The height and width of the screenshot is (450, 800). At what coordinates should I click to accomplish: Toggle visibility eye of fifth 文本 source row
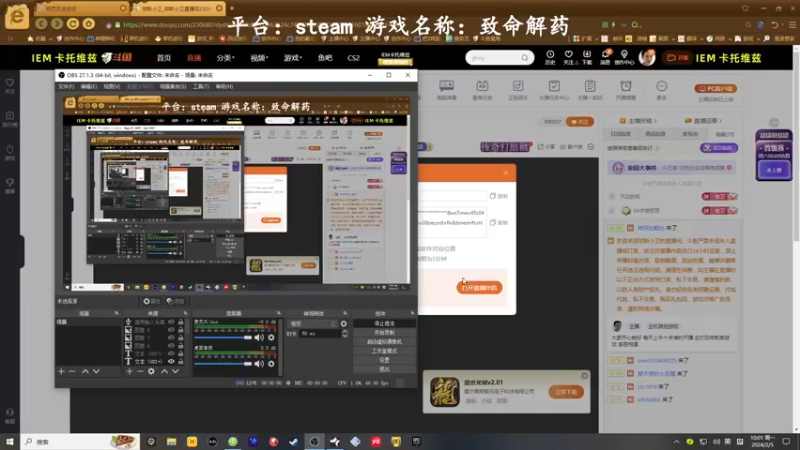(x=171, y=354)
